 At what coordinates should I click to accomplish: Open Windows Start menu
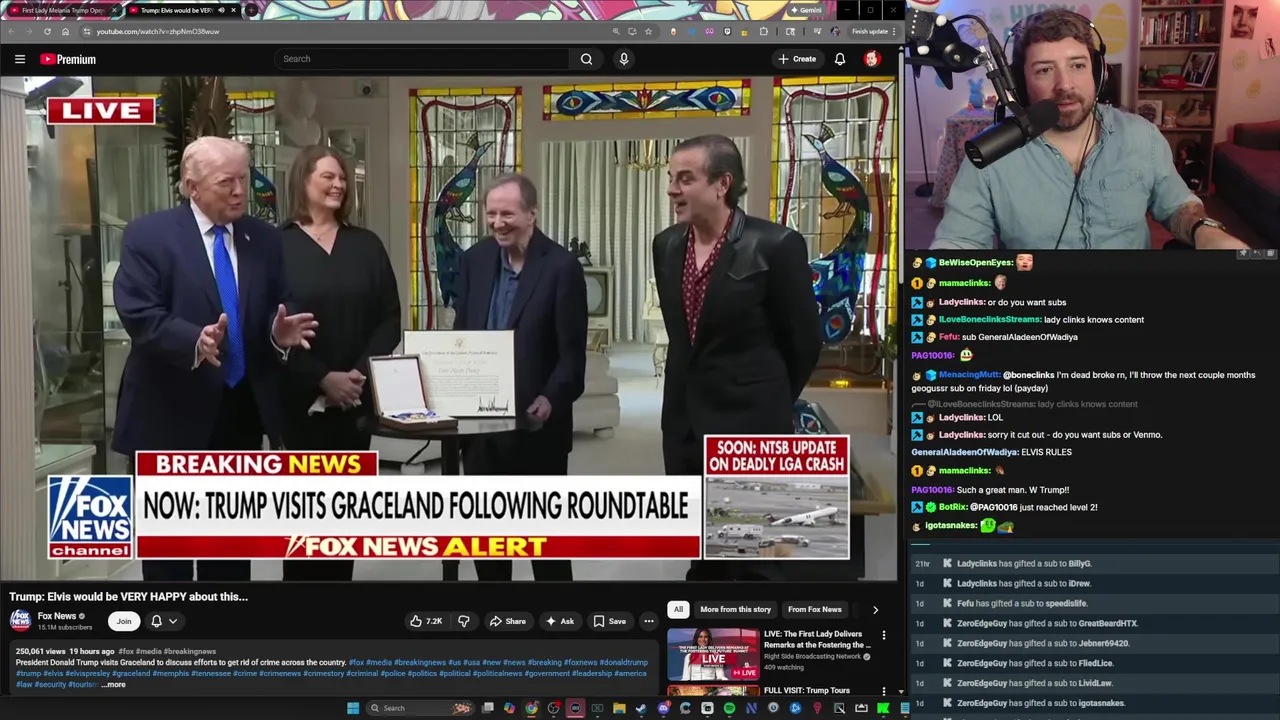352,708
